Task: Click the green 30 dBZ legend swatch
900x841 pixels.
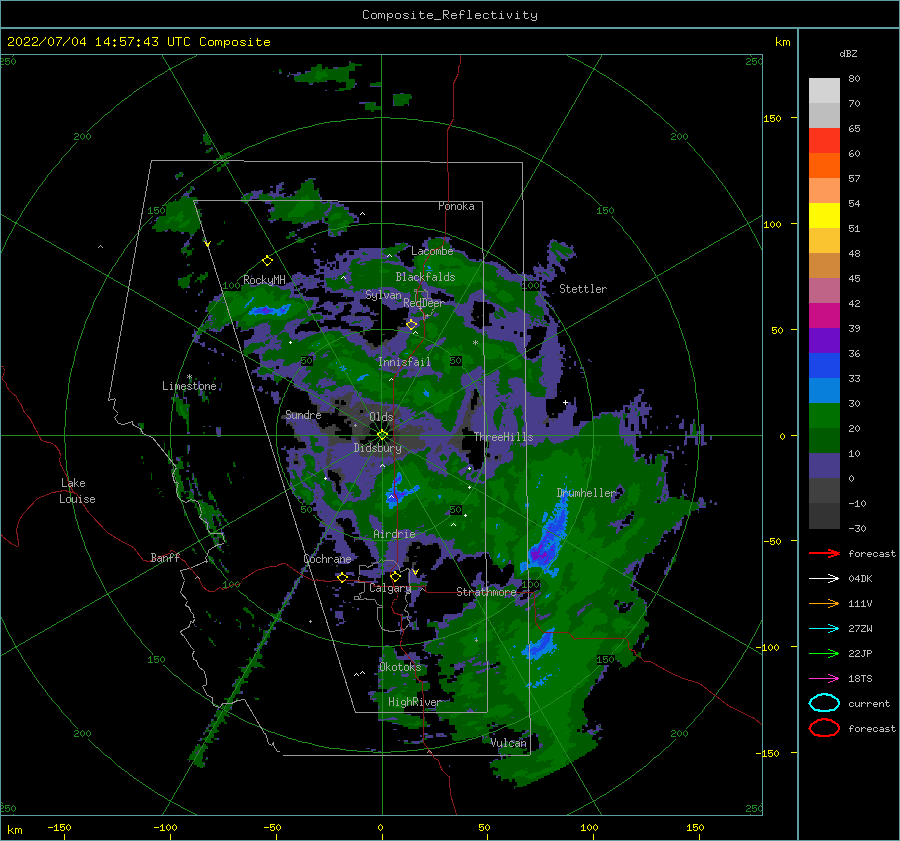Action: (824, 415)
